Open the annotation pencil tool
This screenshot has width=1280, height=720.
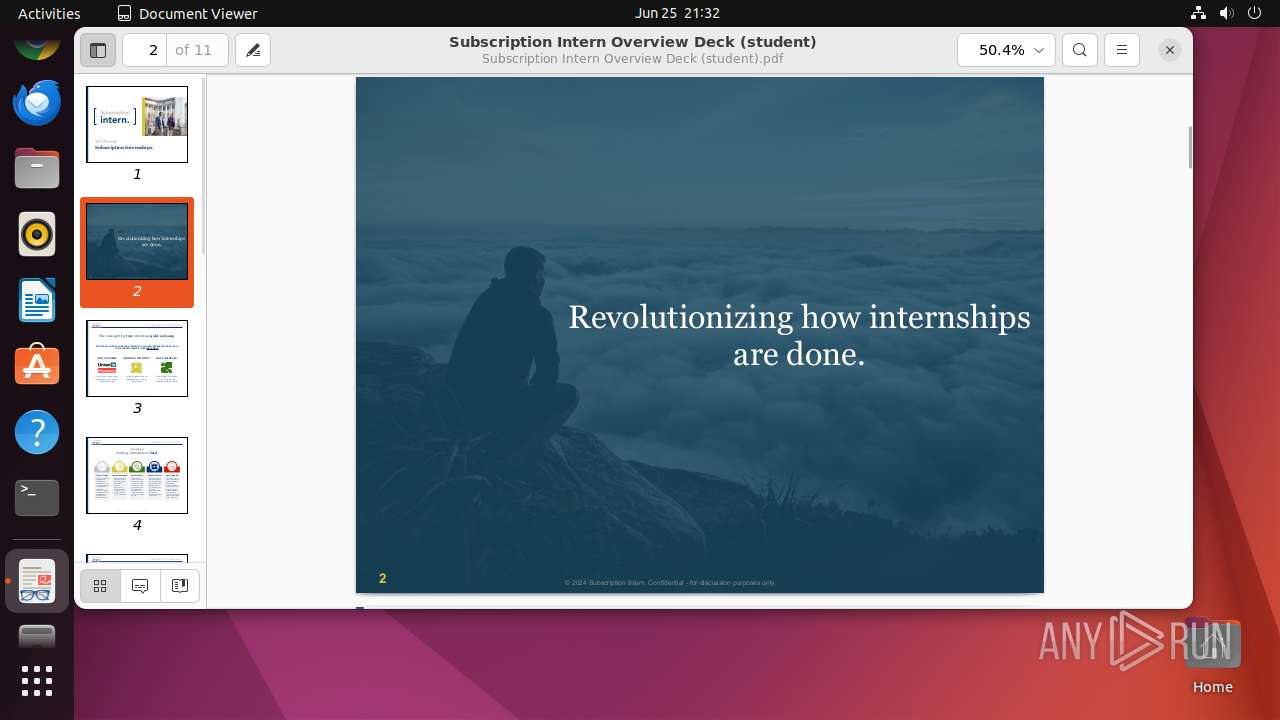pyautogui.click(x=253, y=50)
